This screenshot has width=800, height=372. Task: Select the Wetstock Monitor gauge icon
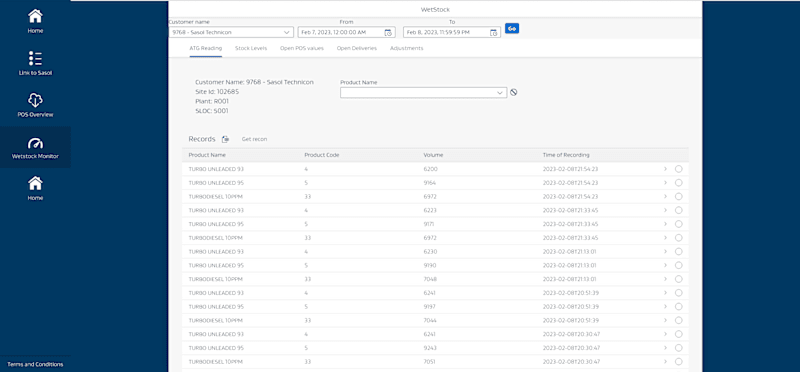[x=35, y=143]
